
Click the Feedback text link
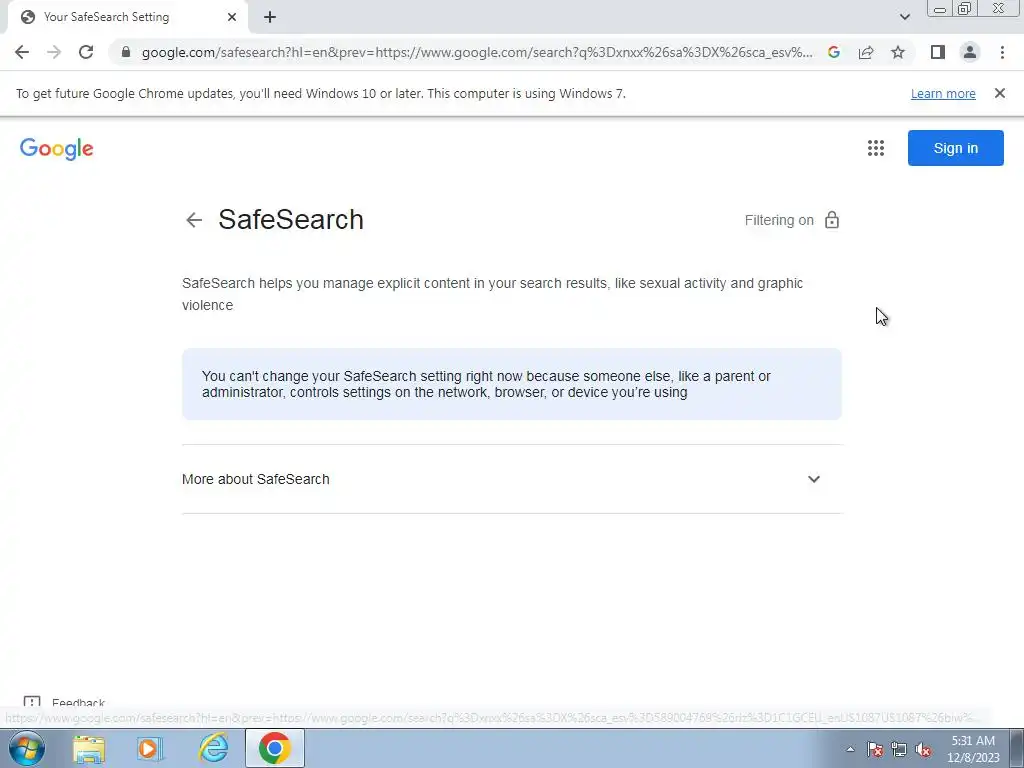(x=78, y=703)
